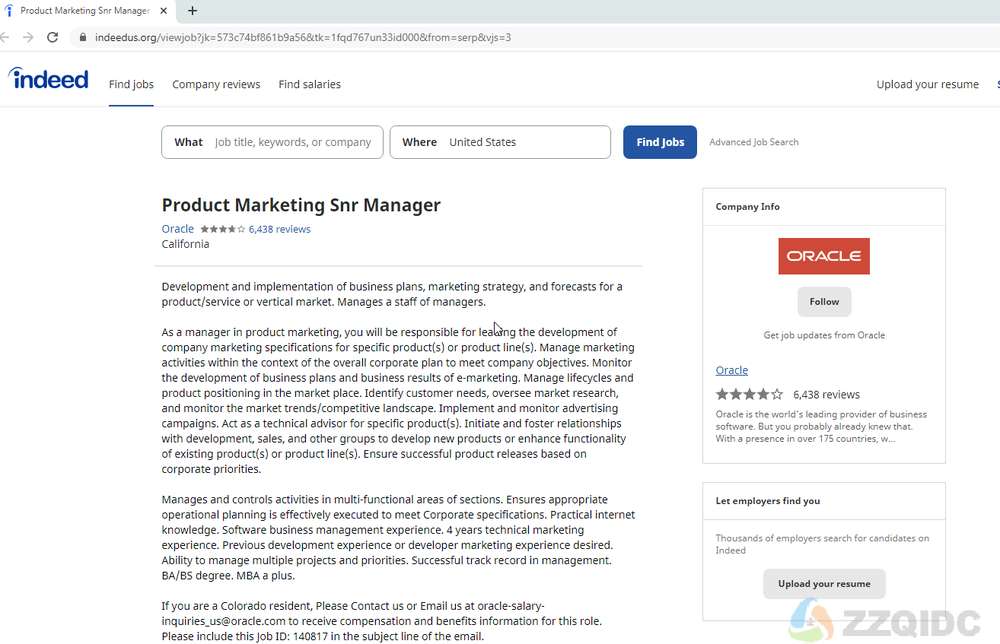This screenshot has height=644, width=1000.
Task: Click the California location text
Action: coord(186,244)
